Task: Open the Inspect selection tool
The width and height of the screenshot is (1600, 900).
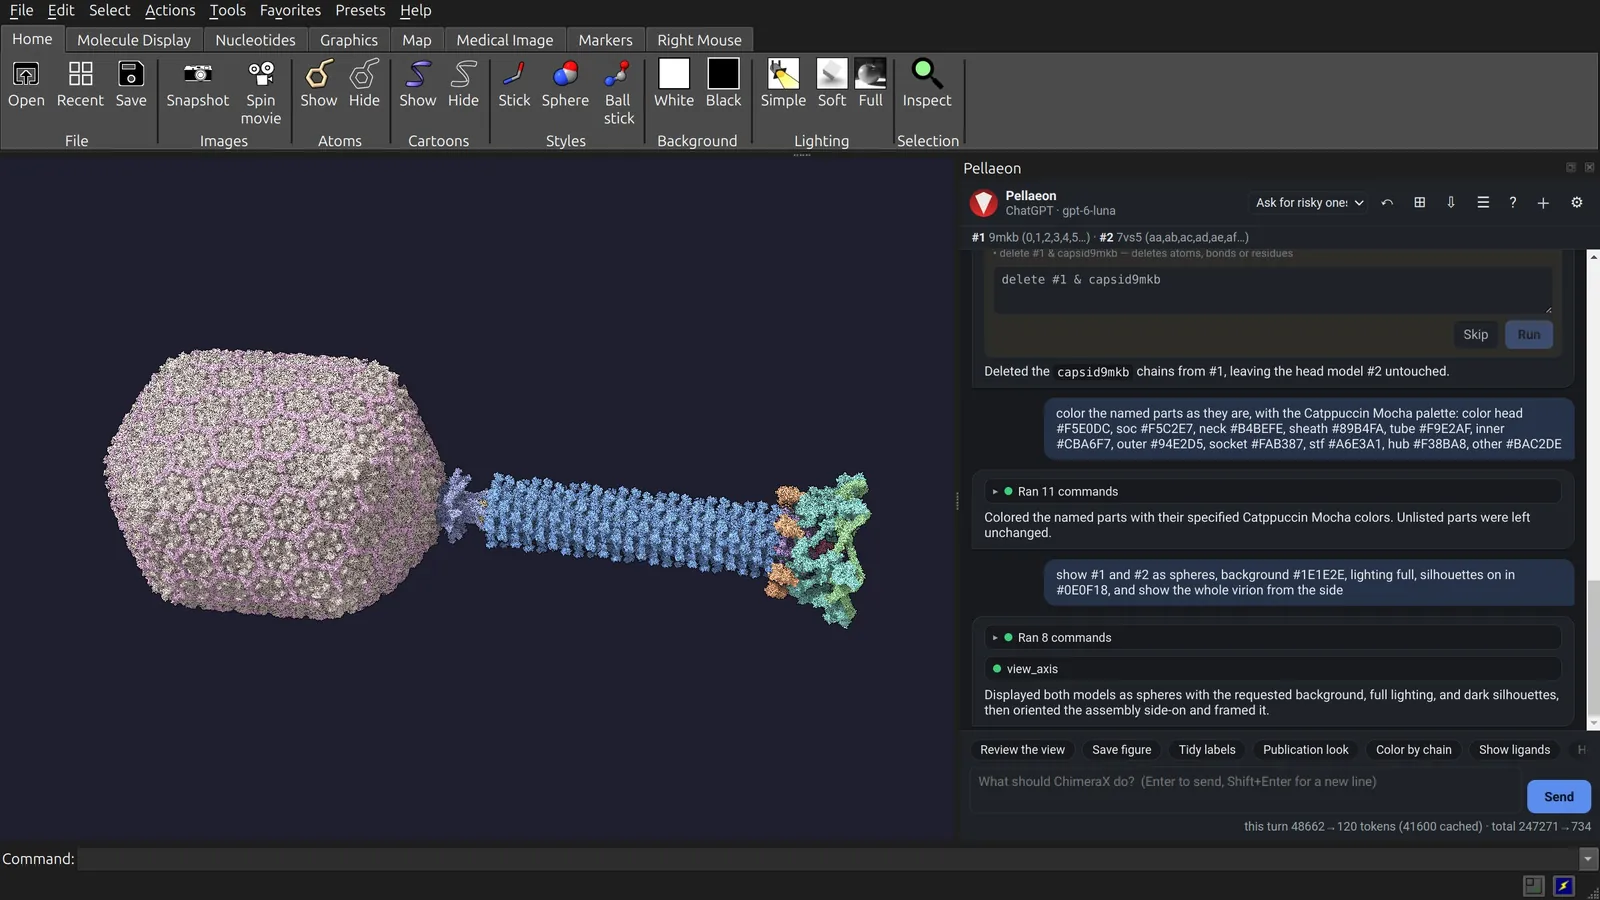Action: (927, 85)
